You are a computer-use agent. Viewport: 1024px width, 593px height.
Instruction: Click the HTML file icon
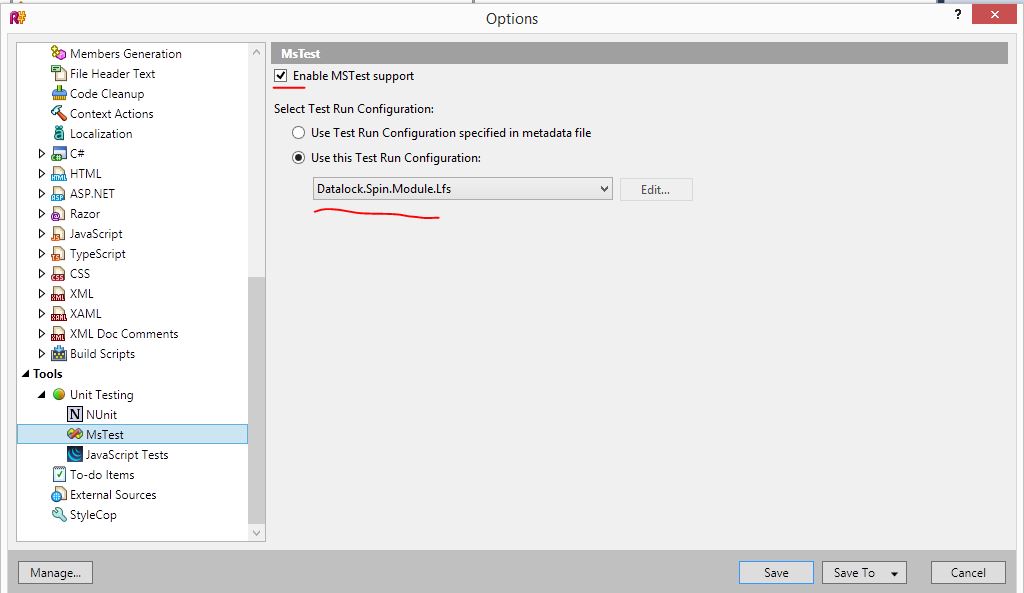pyautogui.click(x=59, y=174)
